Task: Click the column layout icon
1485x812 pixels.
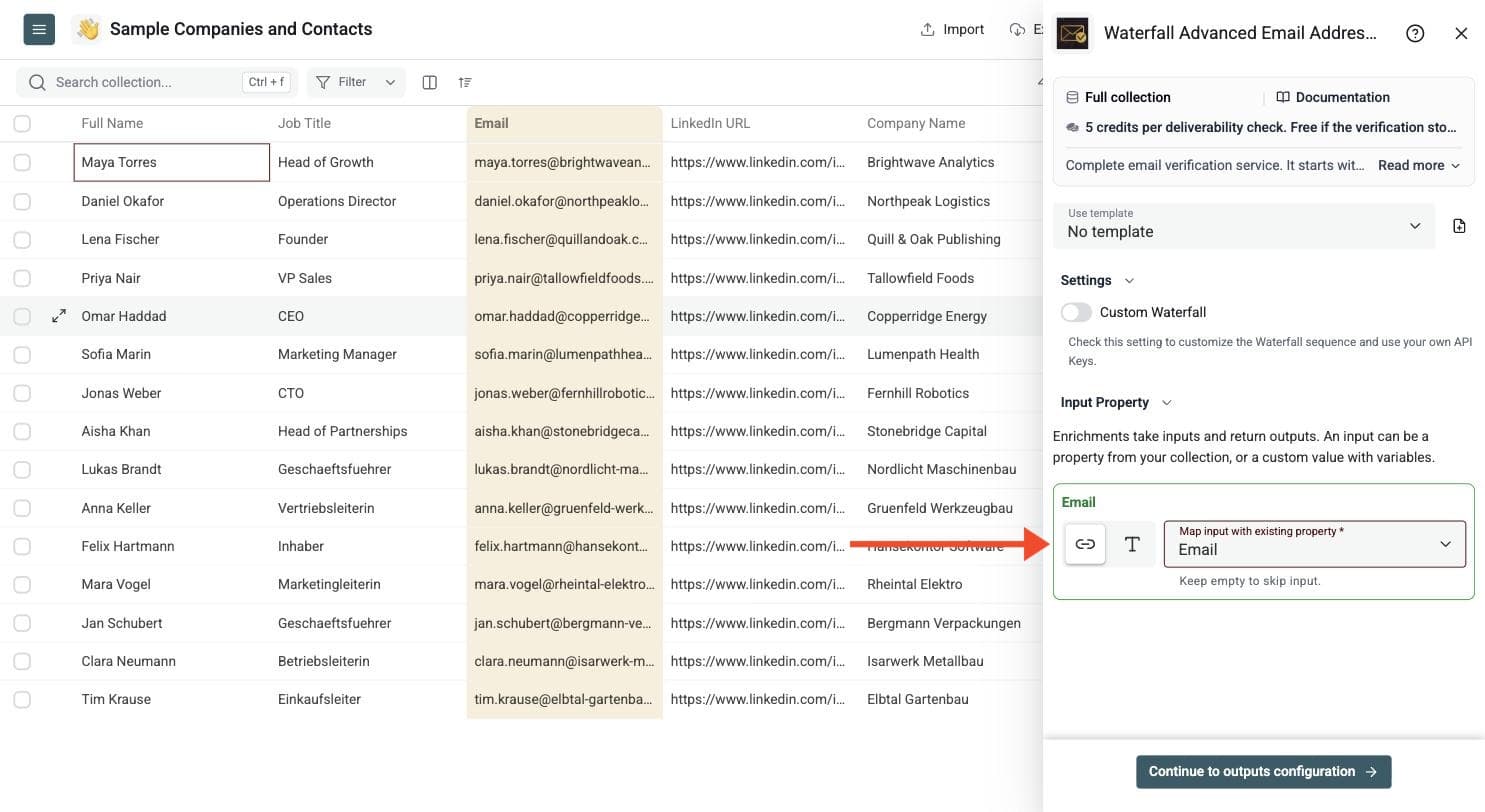Action: (x=430, y=82)
